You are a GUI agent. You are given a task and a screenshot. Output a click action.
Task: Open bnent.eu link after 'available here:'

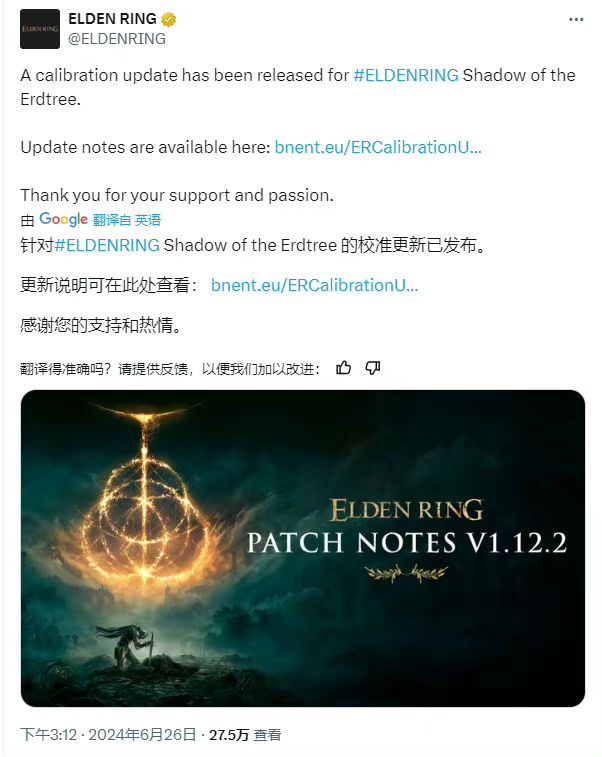click(378, 147)
